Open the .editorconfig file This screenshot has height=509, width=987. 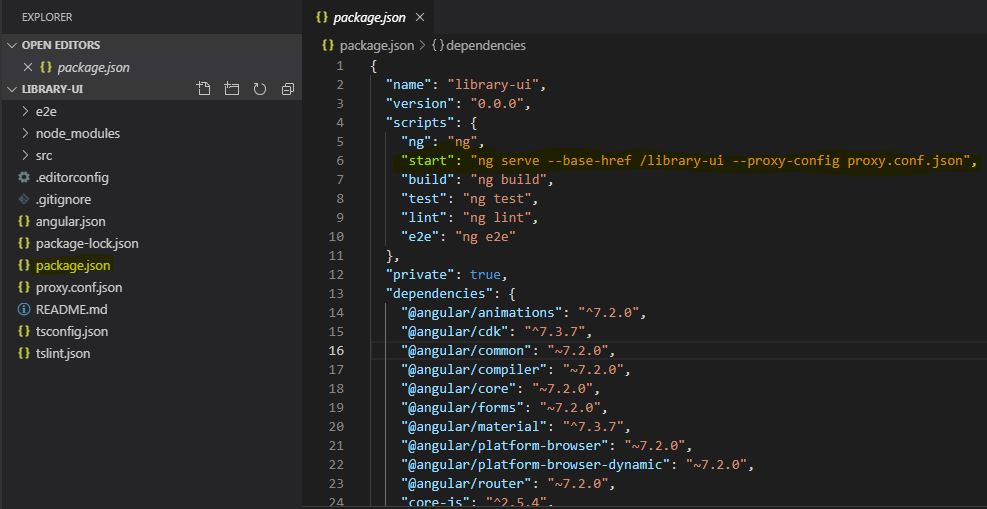(x=72, y=177)
